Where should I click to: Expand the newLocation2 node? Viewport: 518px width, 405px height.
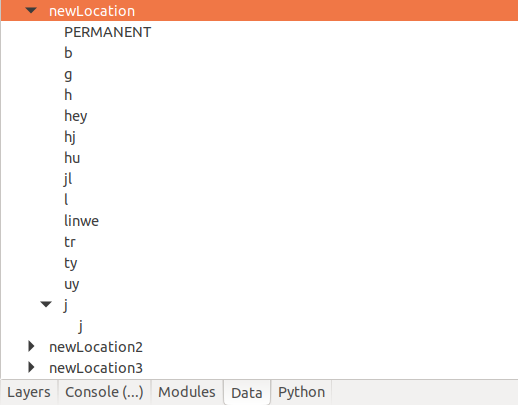(x=31, y=347)
